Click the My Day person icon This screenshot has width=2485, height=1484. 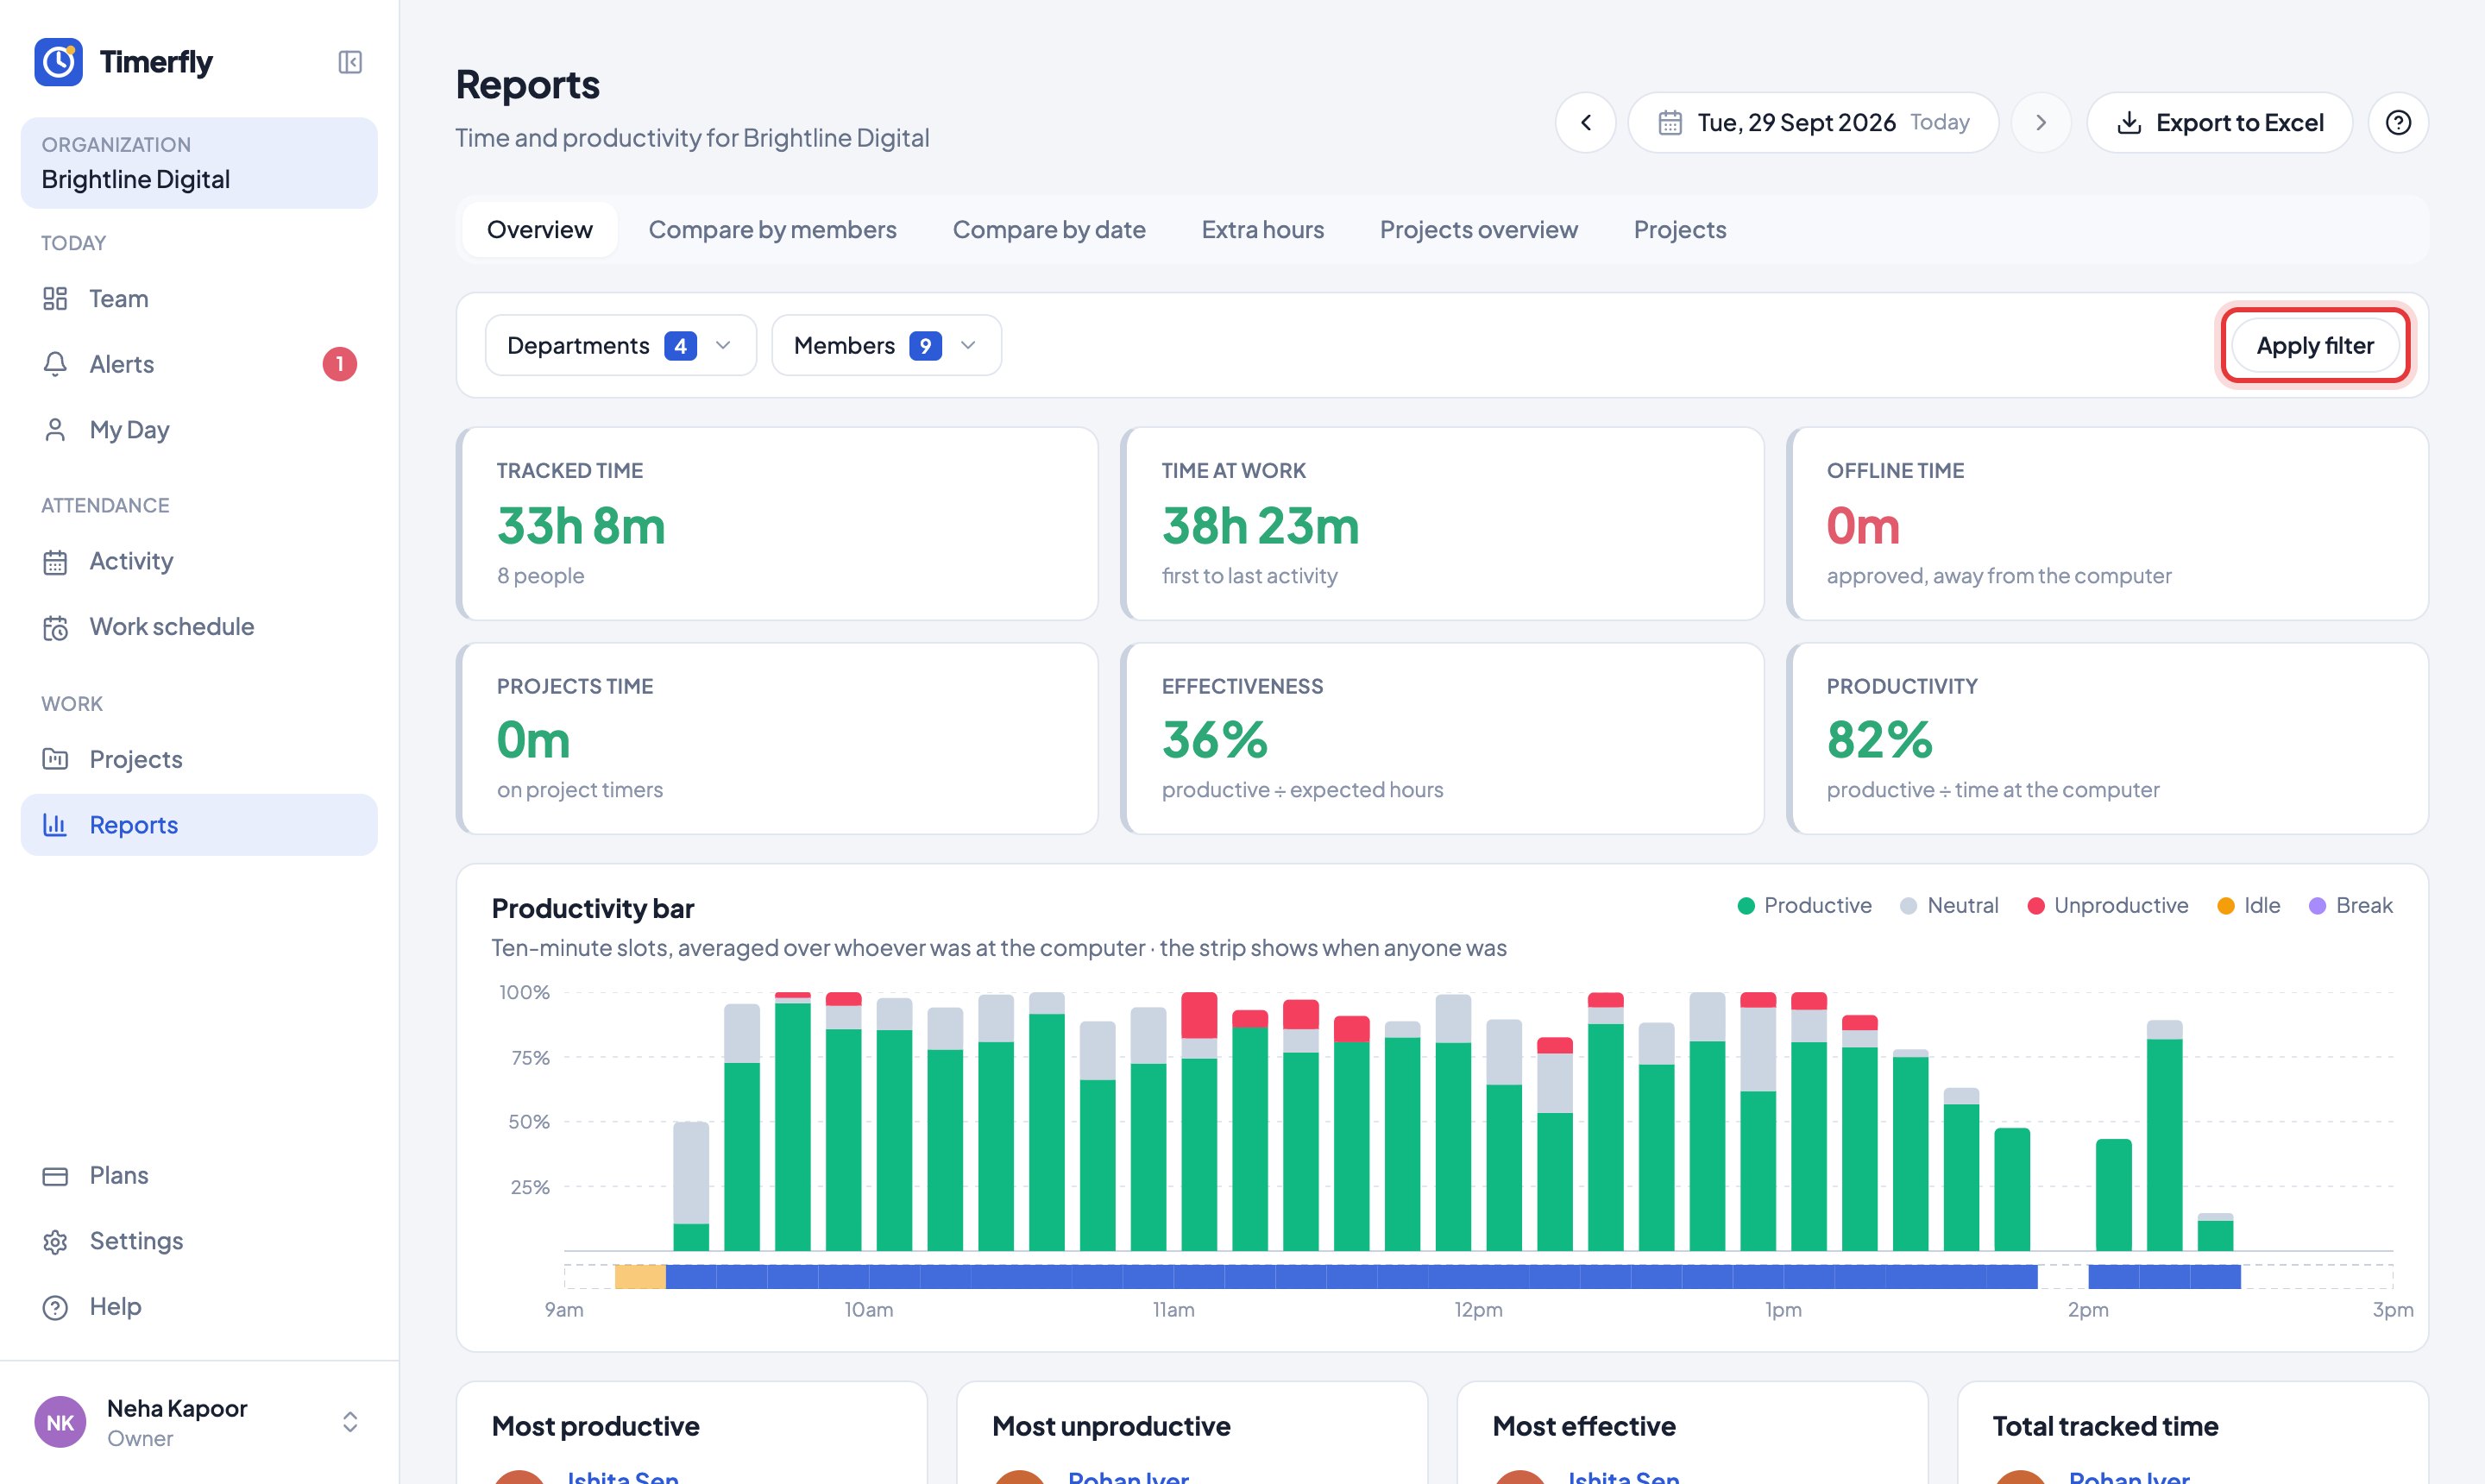click(55, 430)
